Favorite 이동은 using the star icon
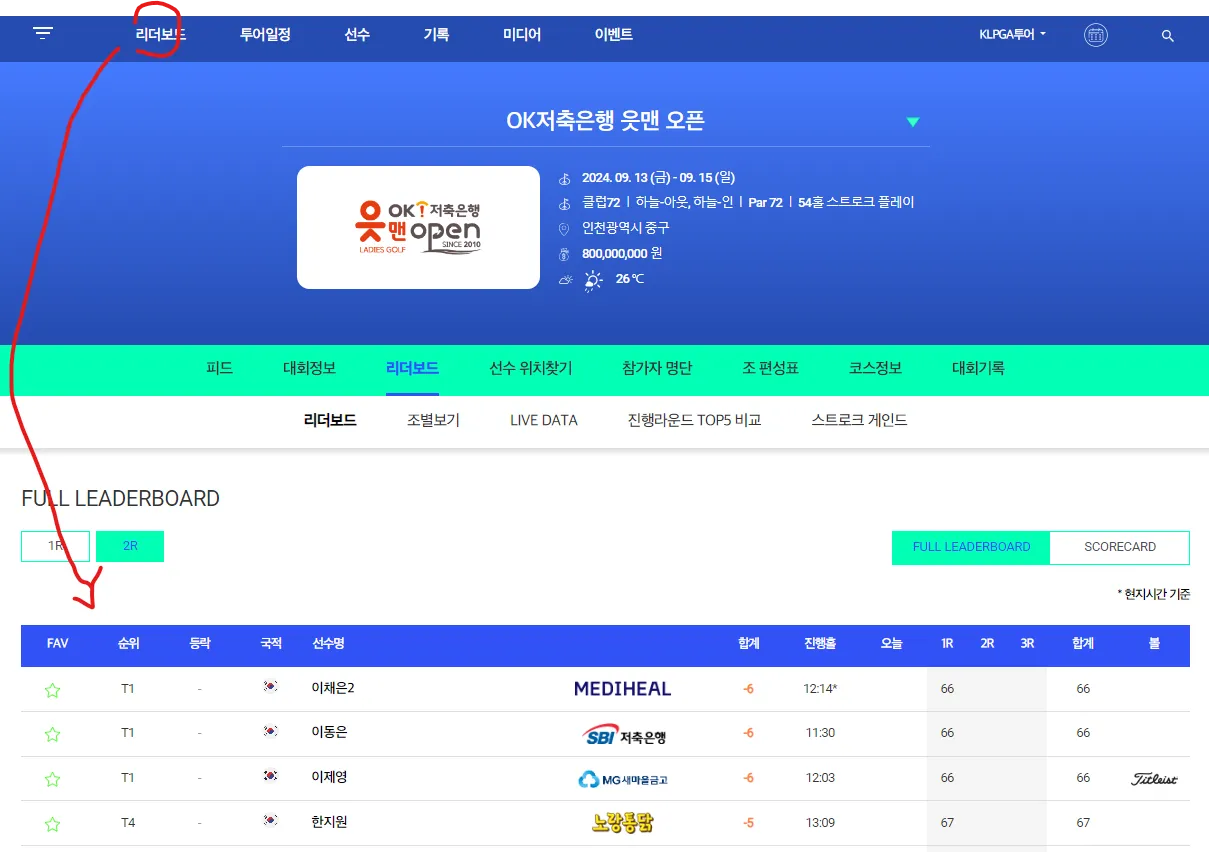Image resolution: width=1209 pixels, height=852 pixels. pyautogui.click(x=52, y=733)
